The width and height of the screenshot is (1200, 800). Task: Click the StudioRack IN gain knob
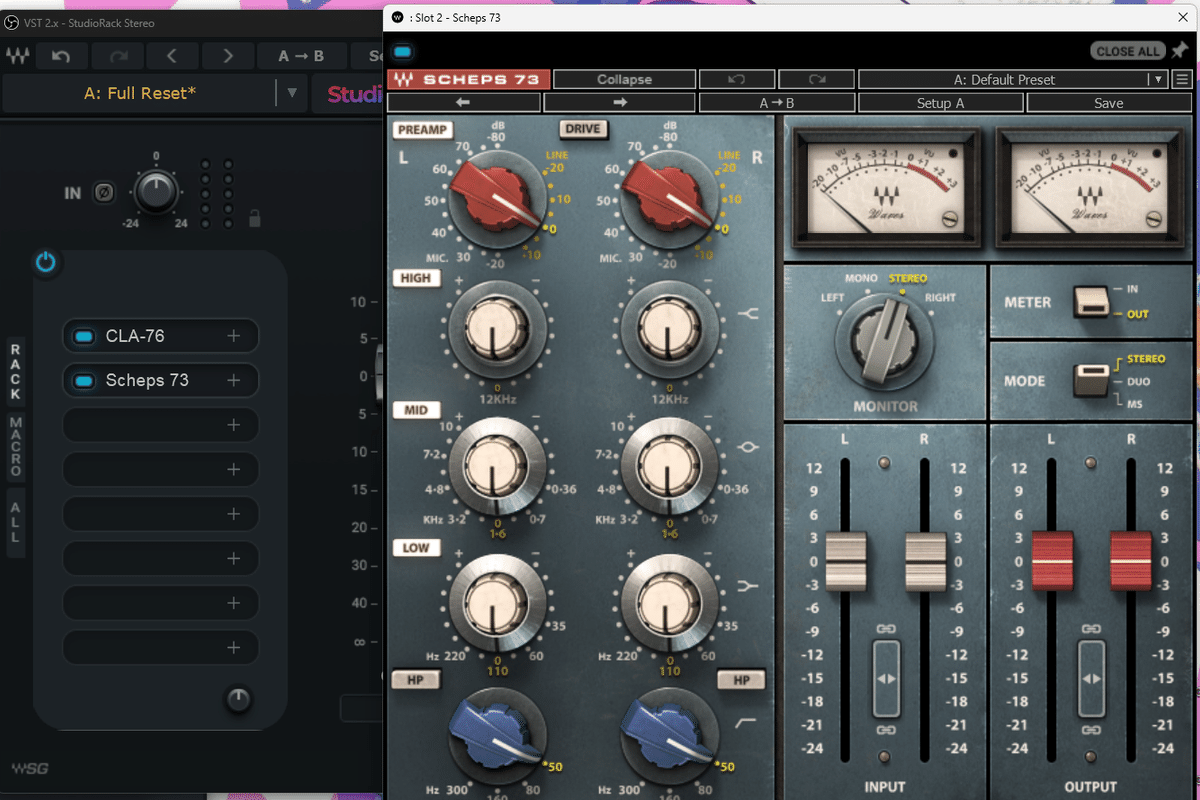157,191
